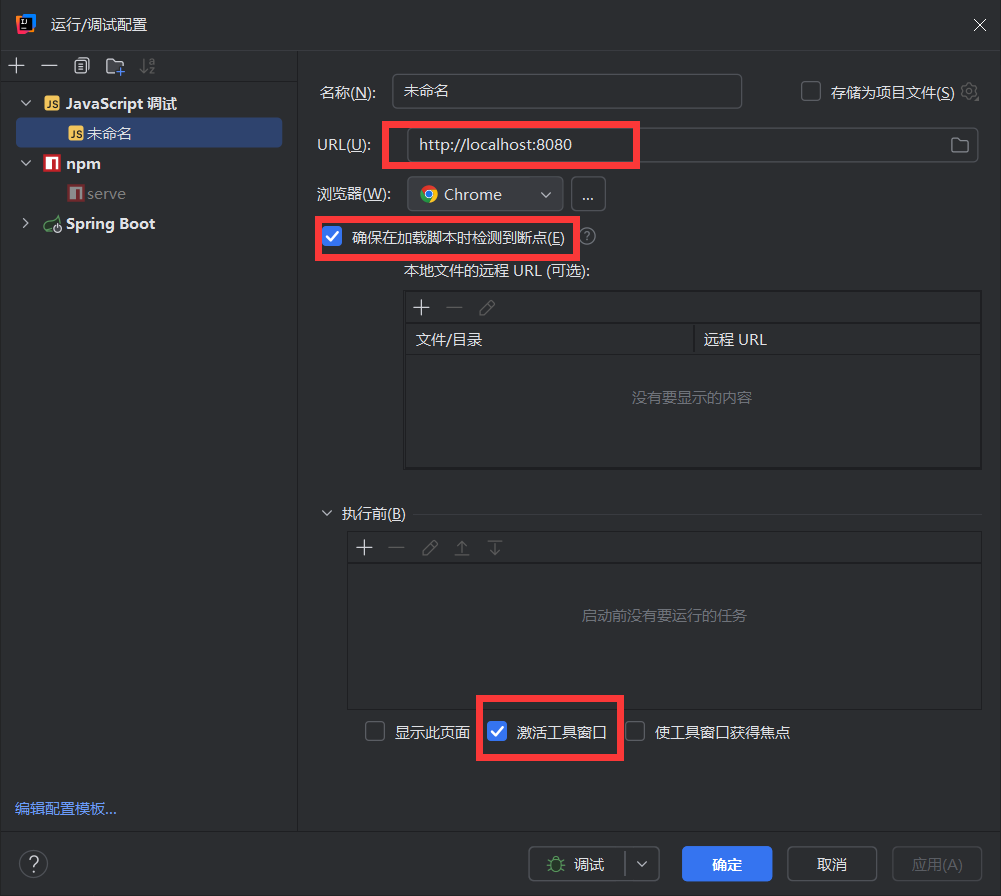Select the serve npm configuration
This screenshot has height=896, width=1001.
(149, 193)
